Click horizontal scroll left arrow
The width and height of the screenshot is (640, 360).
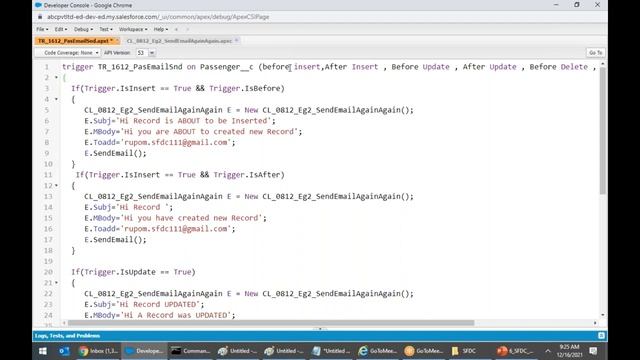coord(64,323)
